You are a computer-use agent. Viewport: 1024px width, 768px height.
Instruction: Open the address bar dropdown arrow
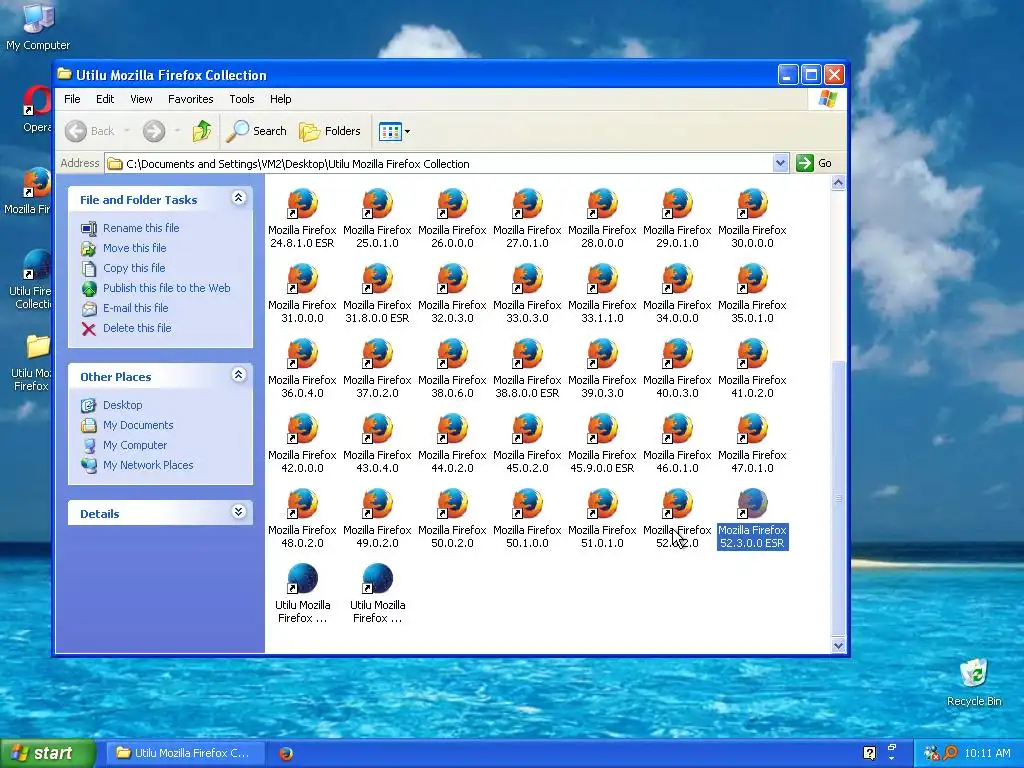[780, 163]
